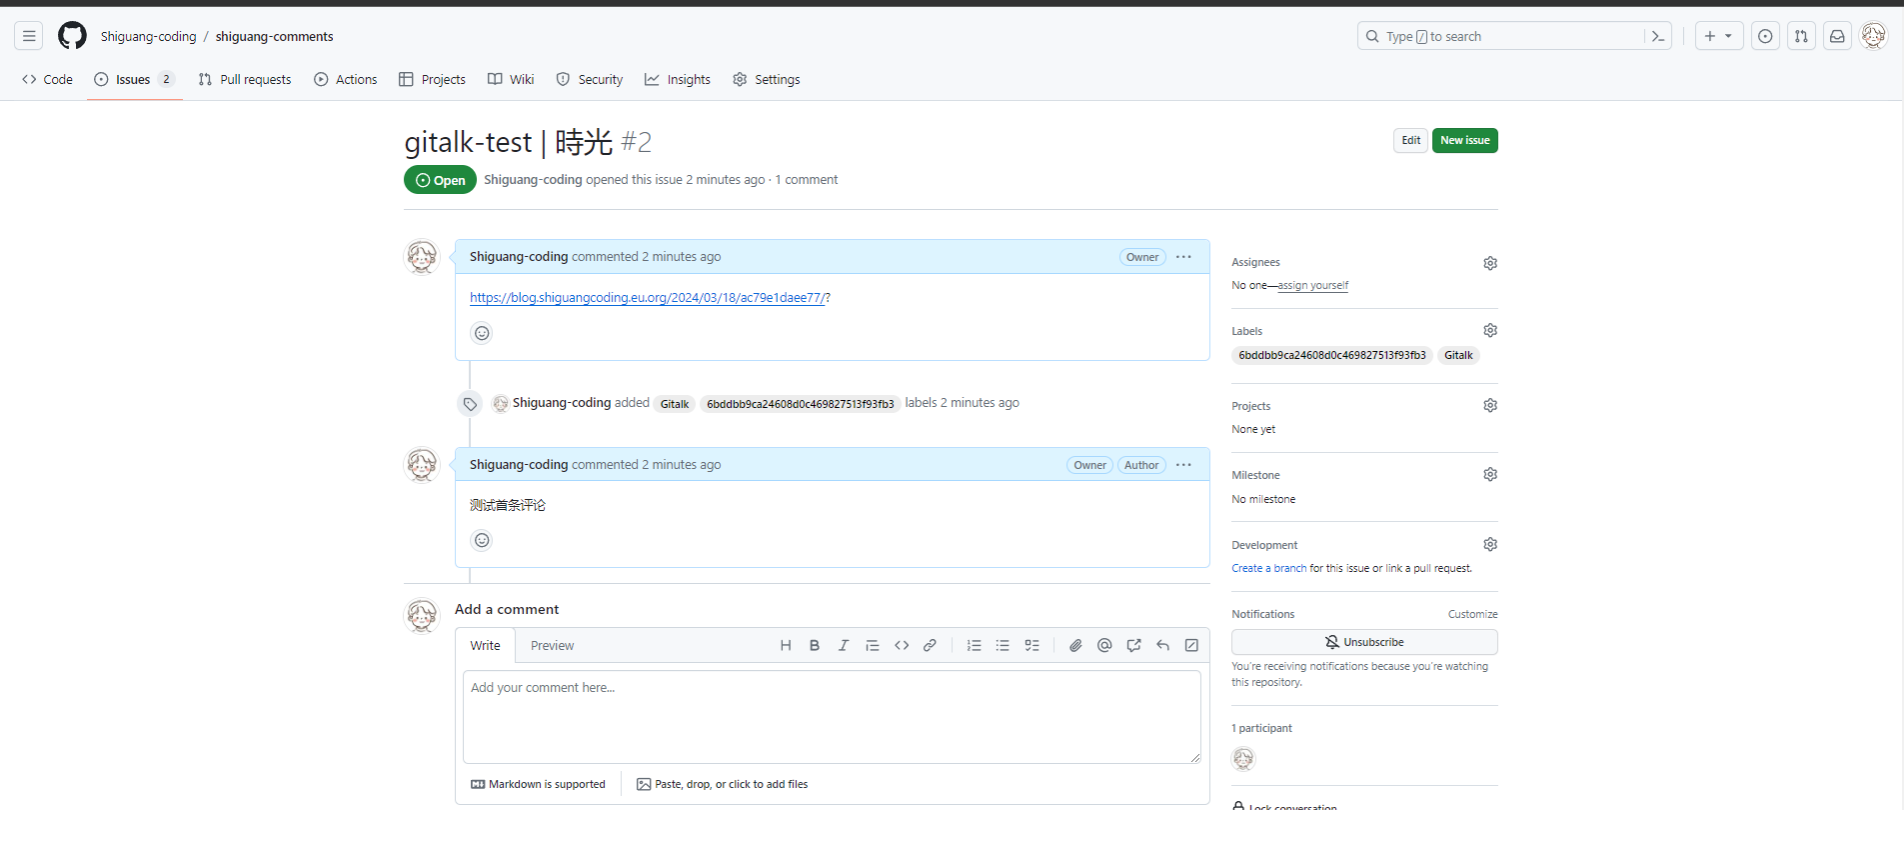Apply bold formatting in comment editor
This screenshot has height=861, width=1904.
[815, 646]
